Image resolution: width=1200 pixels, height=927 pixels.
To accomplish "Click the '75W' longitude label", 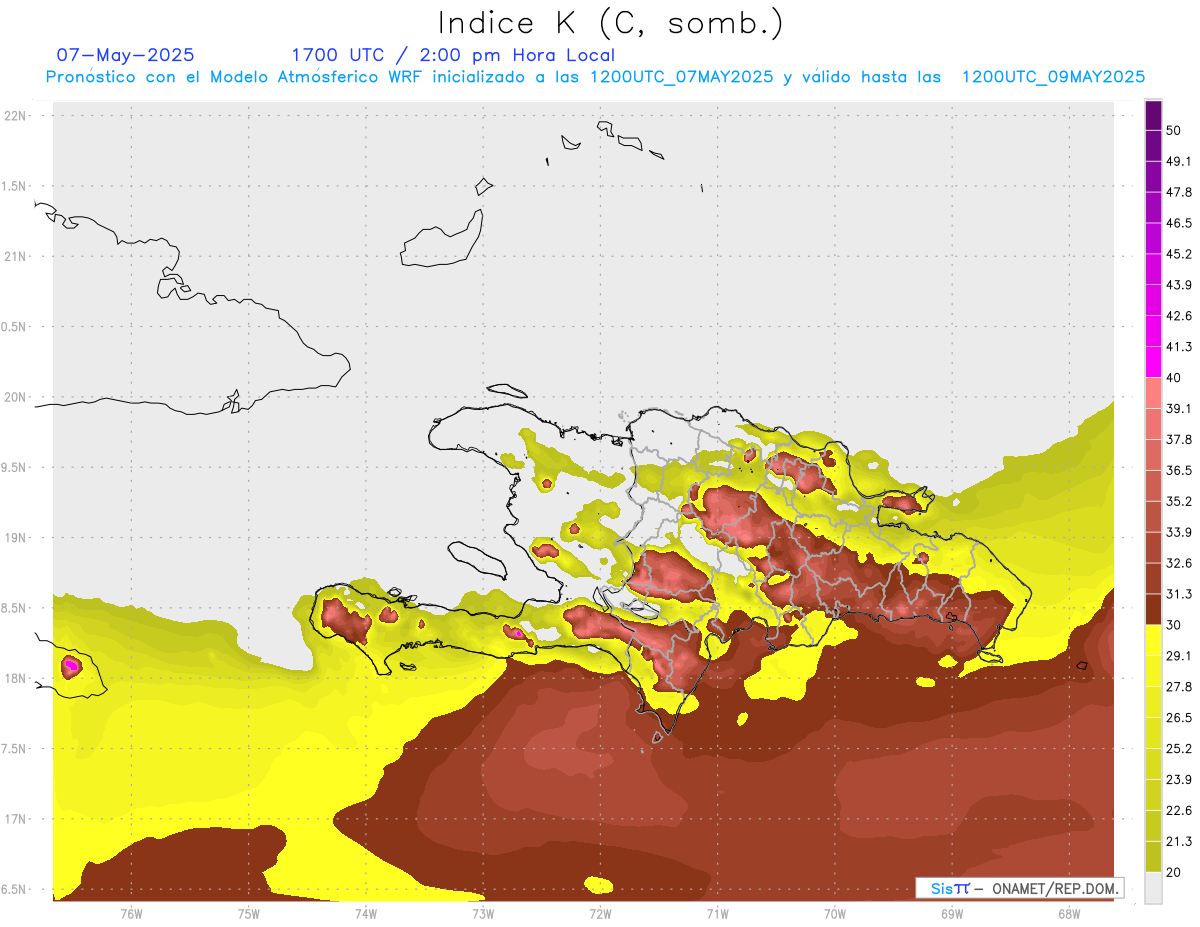I will [248, 914].
